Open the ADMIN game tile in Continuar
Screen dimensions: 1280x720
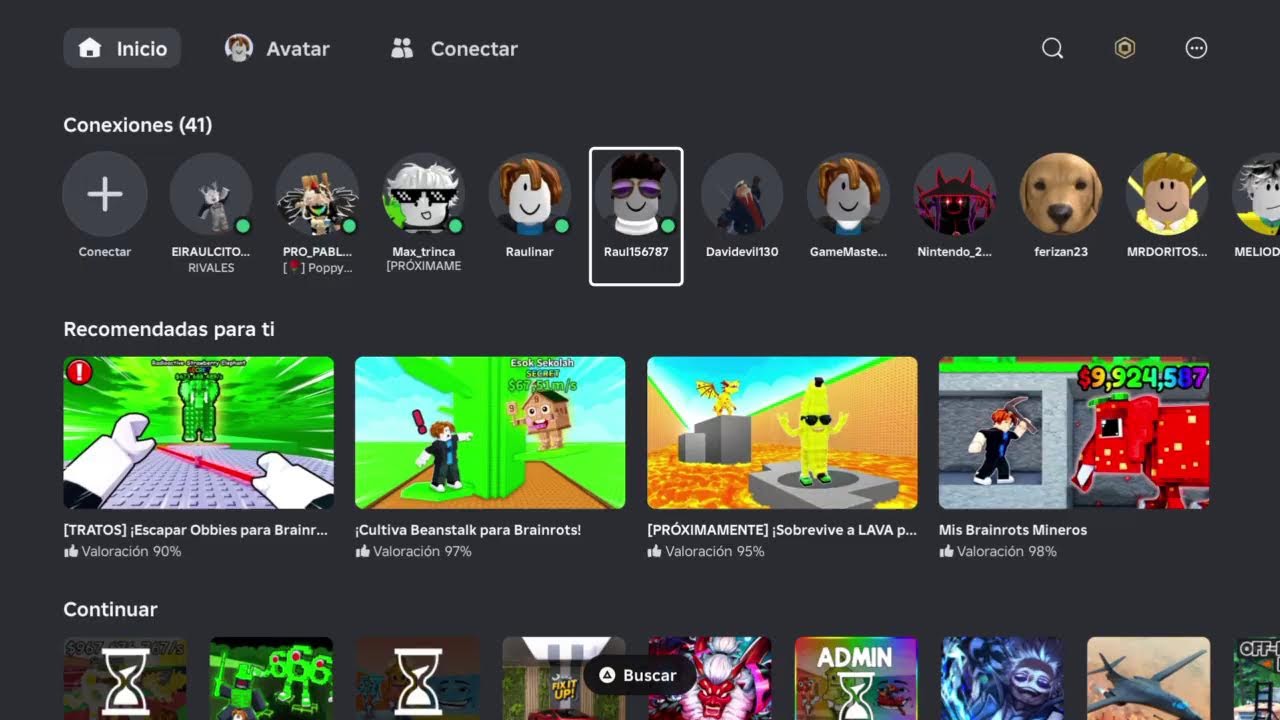tap(856, 678)
